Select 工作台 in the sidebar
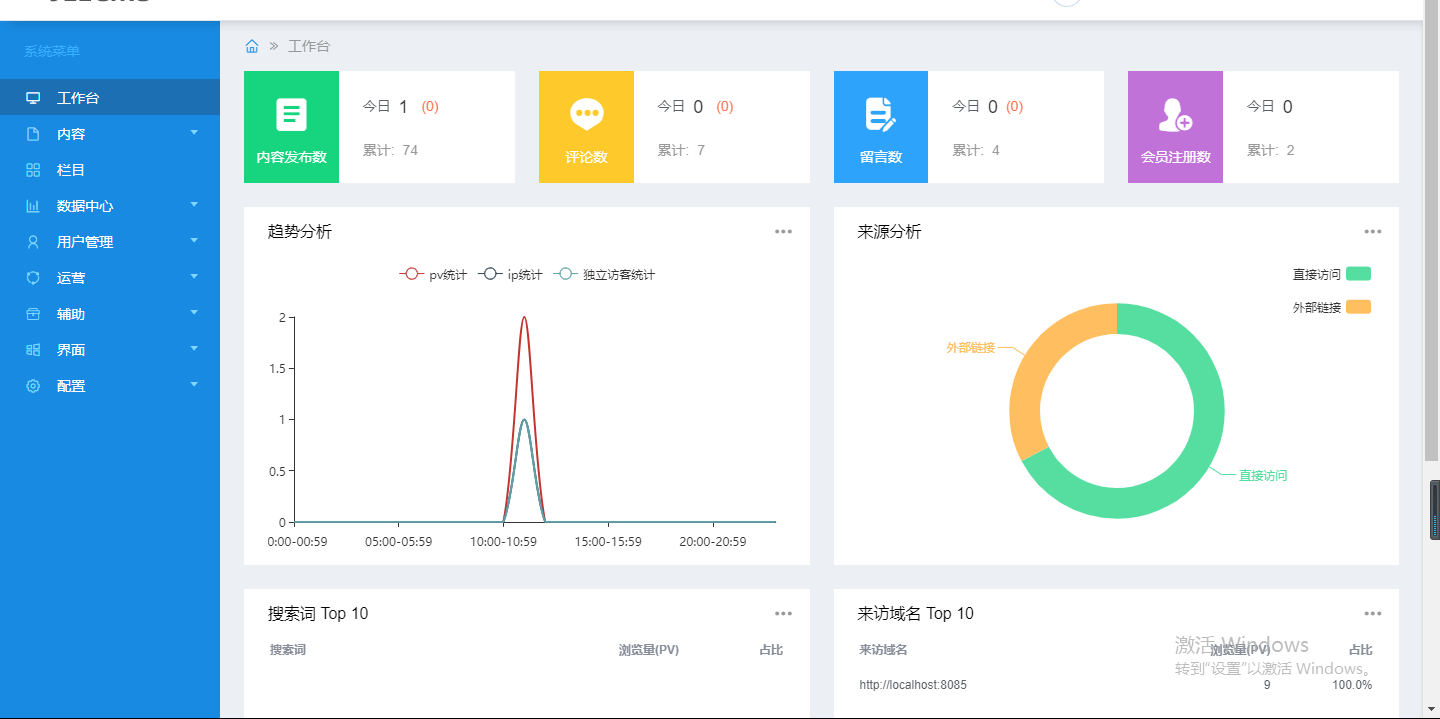This screenshot has width=1440, height=719. (110, 98)
